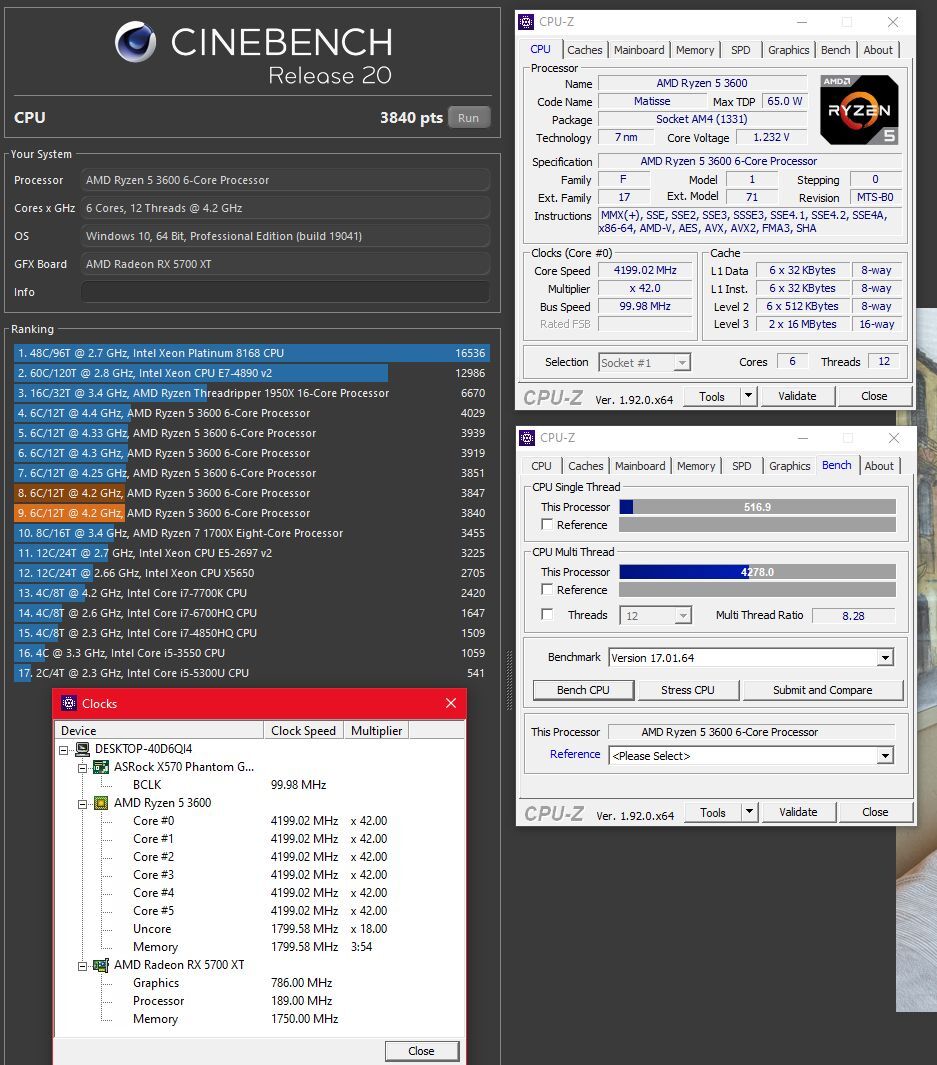The image size is (937, 1065).
Task: Open the Threads count dropdown showing 12
Action: pos(683,615)
